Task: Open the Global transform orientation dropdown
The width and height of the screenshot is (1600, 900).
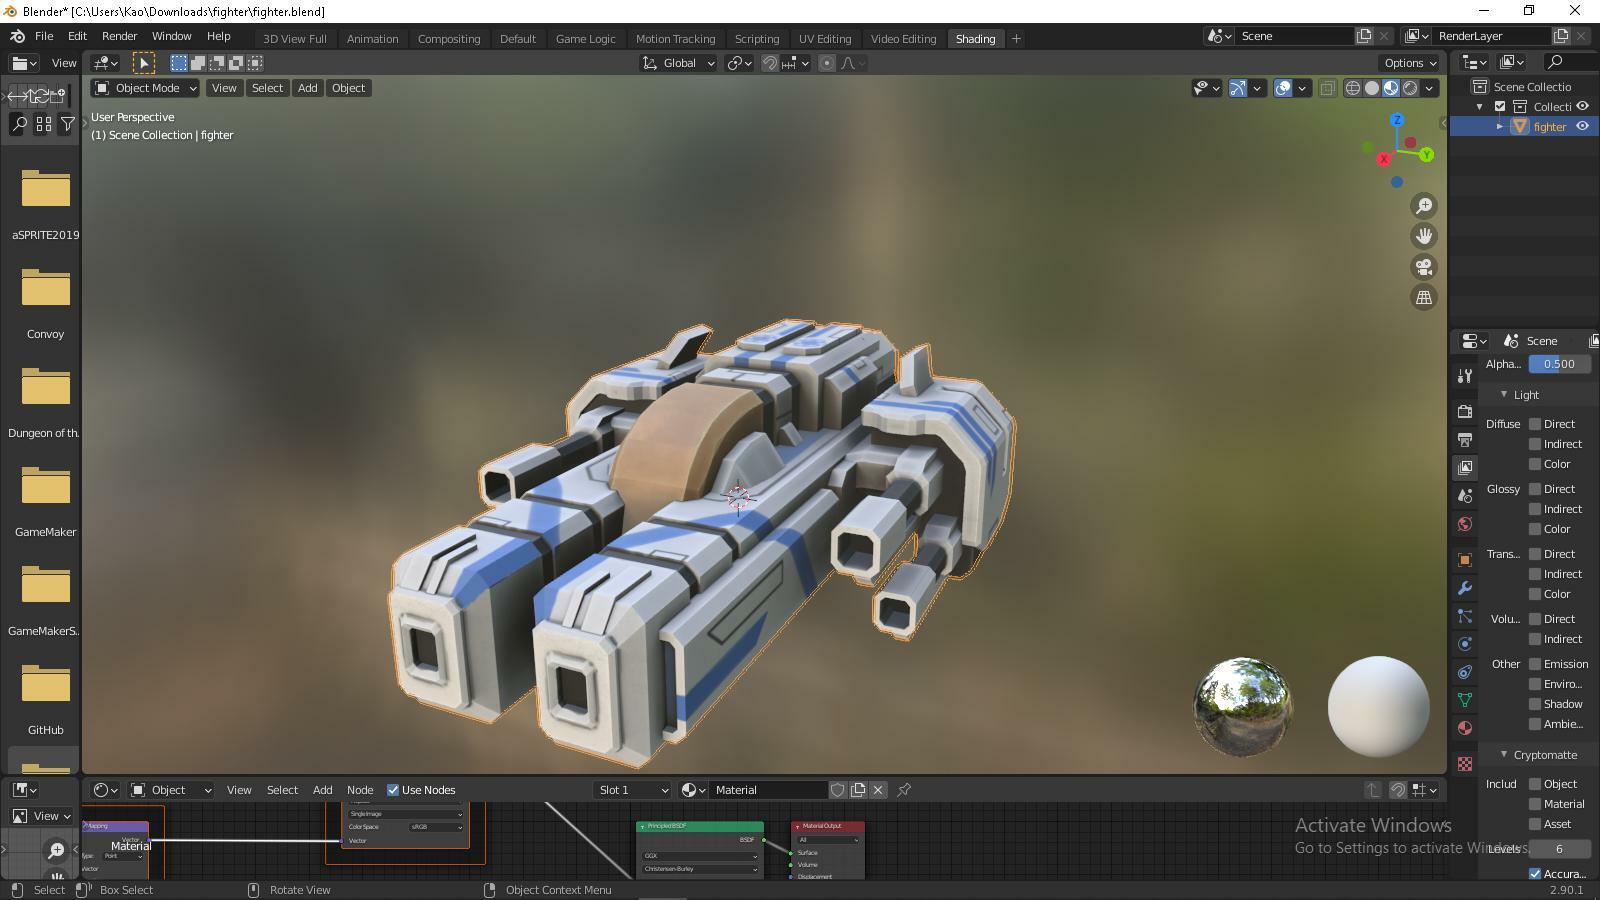Action: 679,63
